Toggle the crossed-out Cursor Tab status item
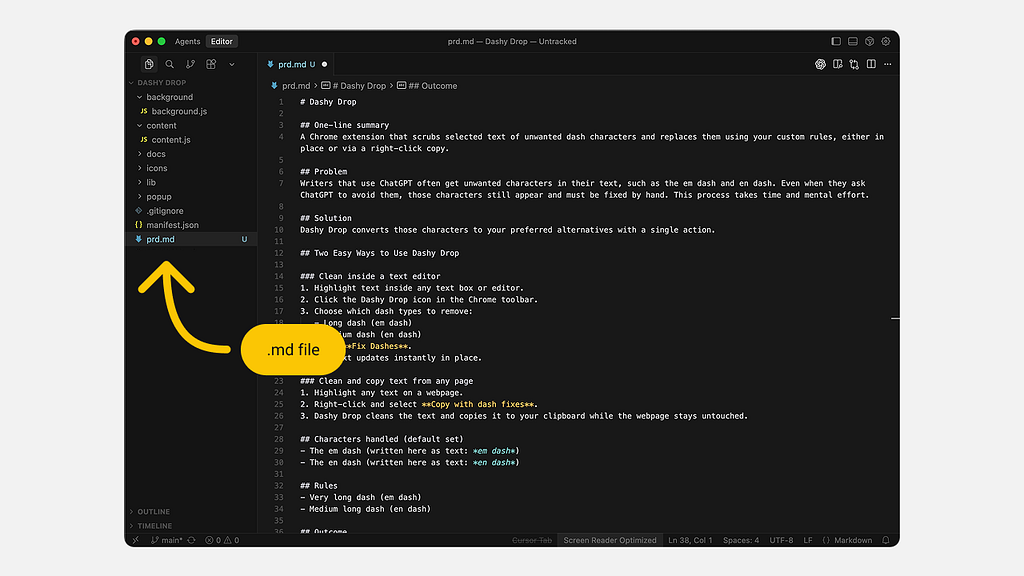Screen dimensions: 1024x576 (531, 540)
